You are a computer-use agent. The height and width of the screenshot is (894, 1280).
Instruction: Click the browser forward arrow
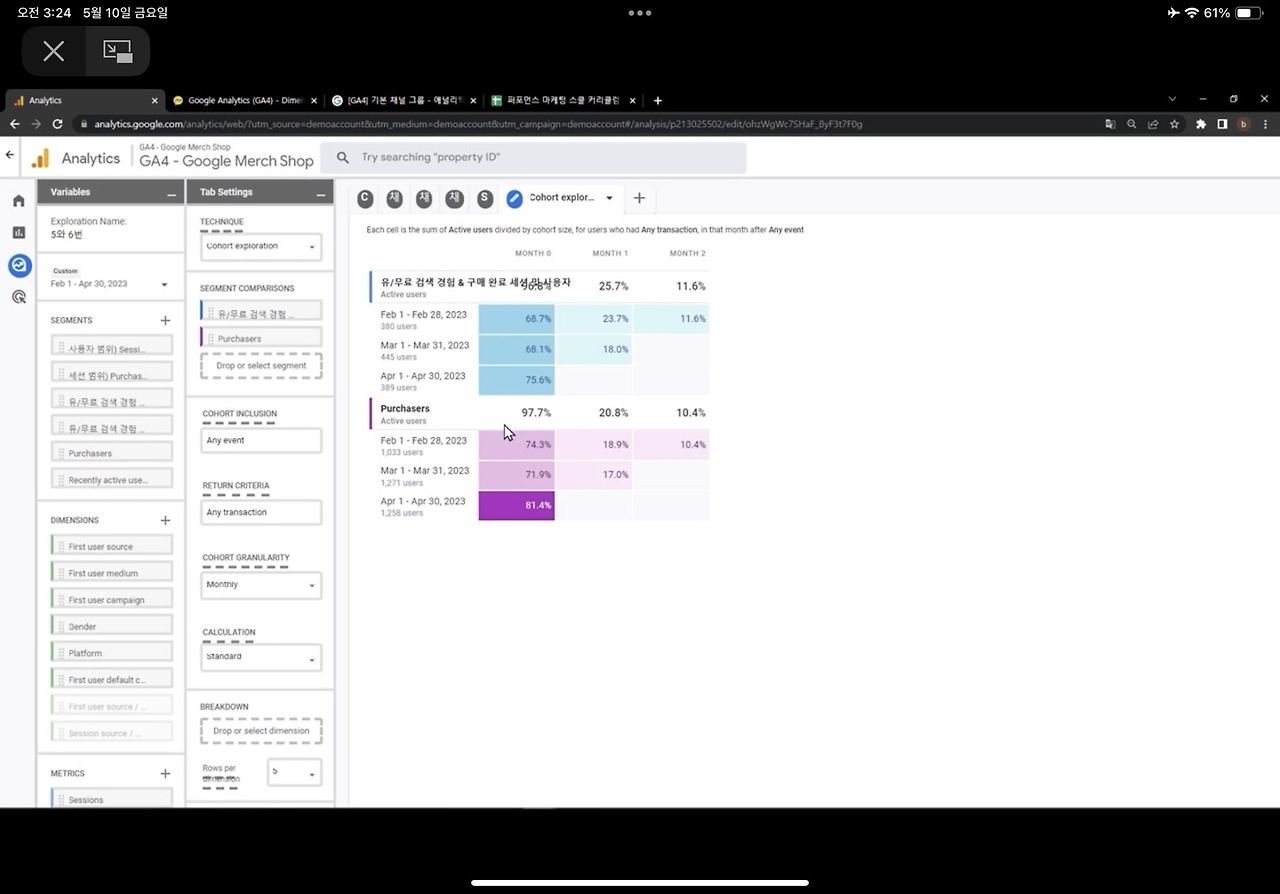tap(36, 124)
